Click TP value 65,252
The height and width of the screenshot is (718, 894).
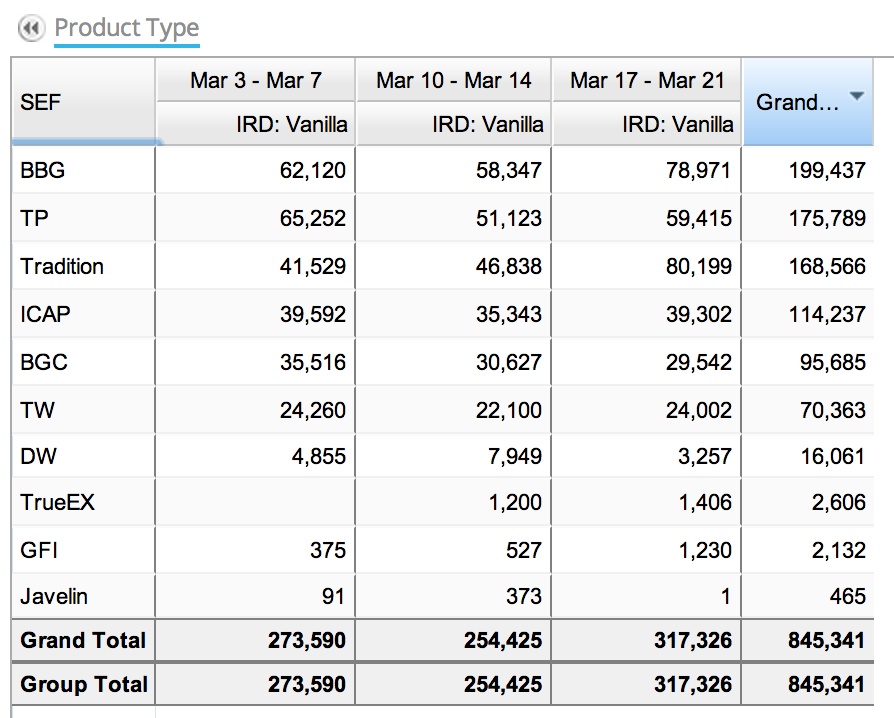[x=312, y=218]
